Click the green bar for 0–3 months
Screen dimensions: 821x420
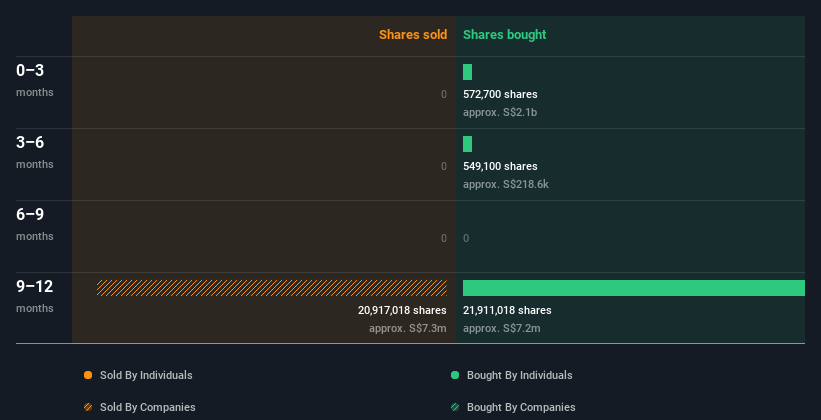468,72
